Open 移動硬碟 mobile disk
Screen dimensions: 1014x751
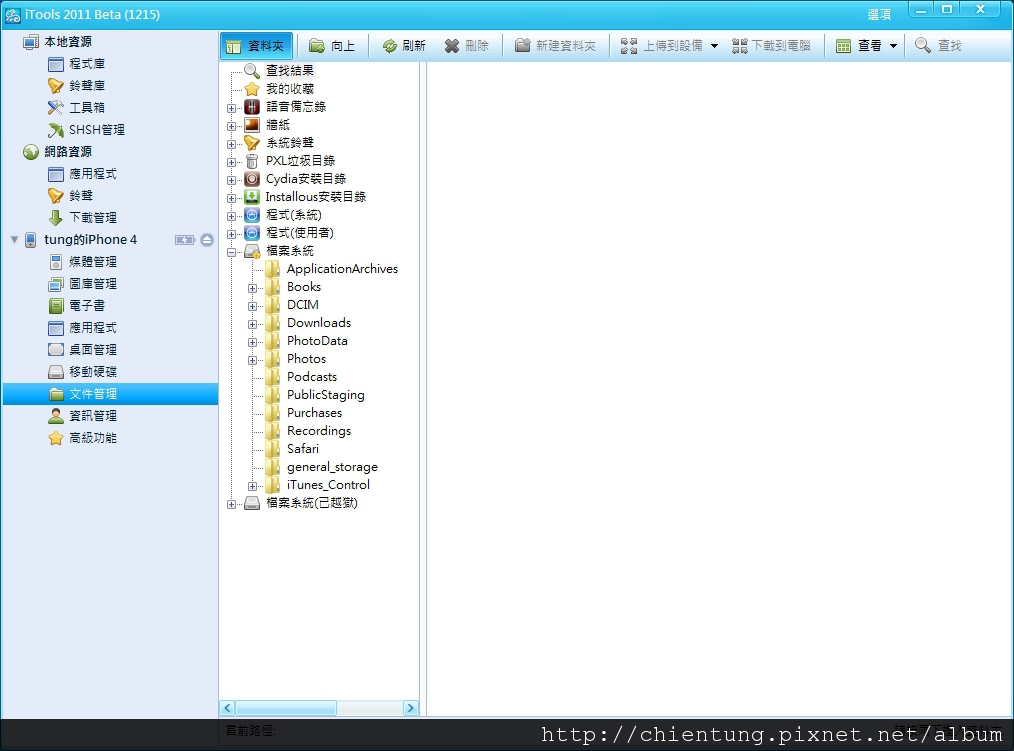click(x=92, y=371)
